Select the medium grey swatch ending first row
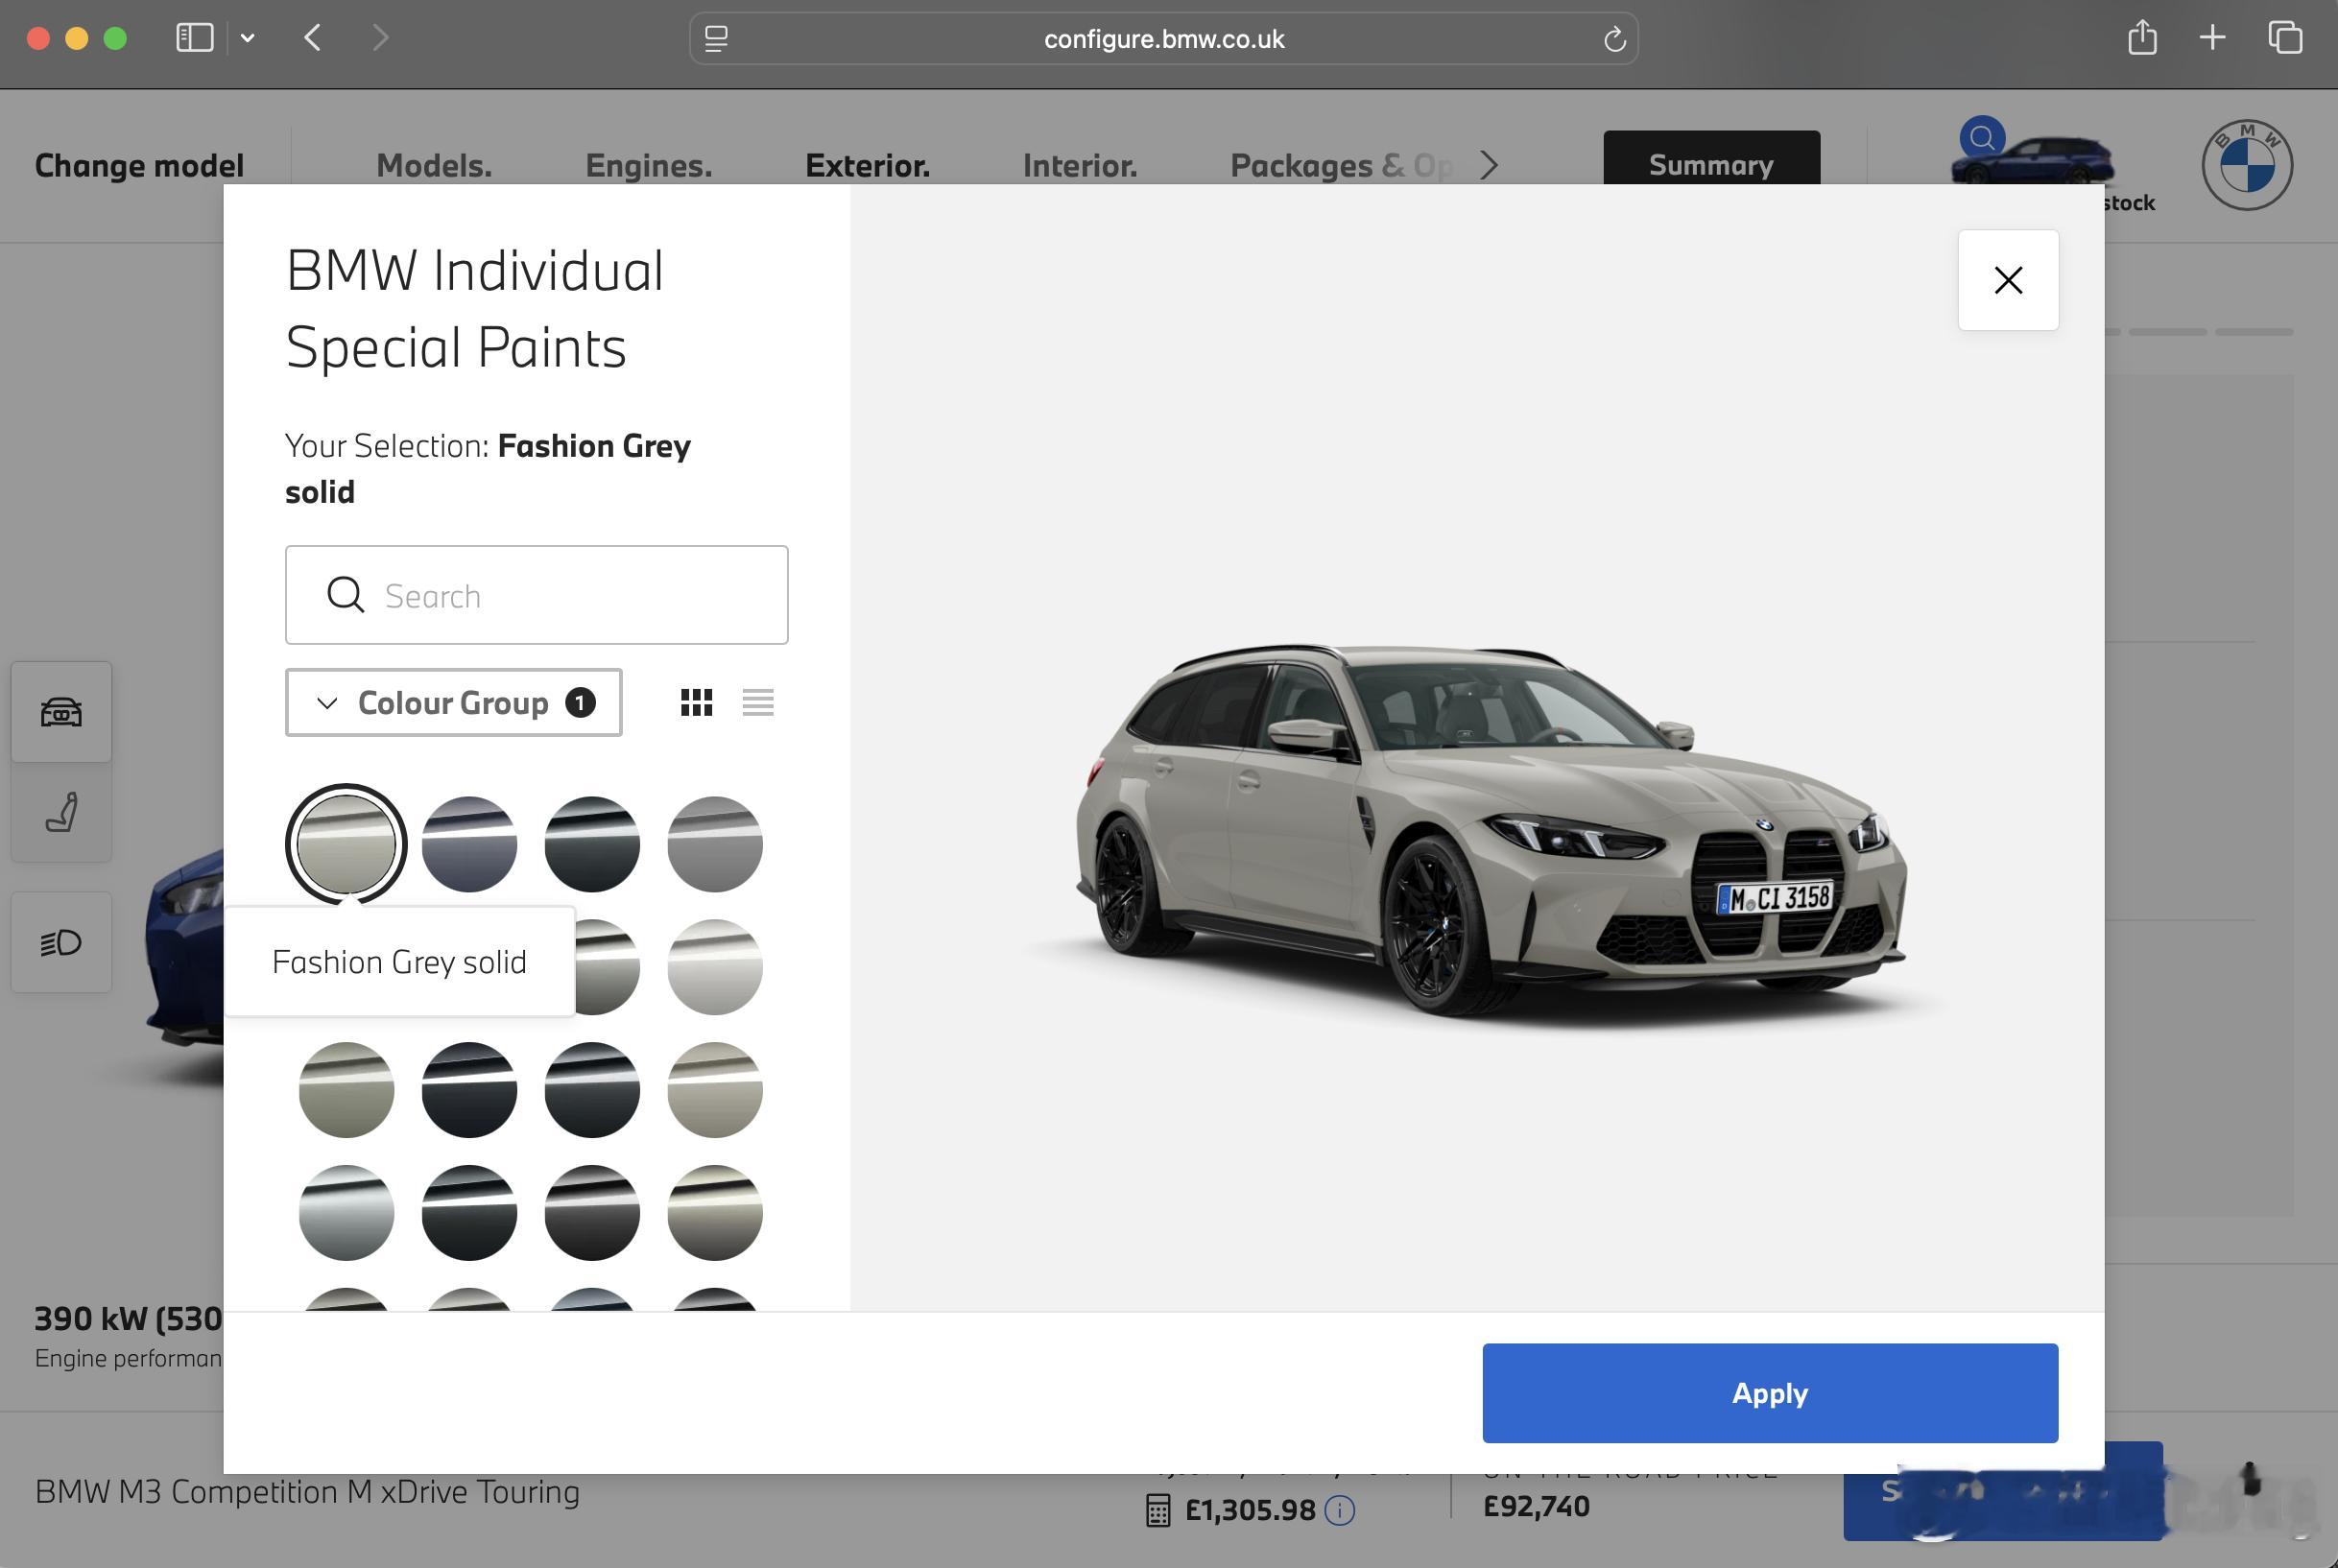 [715, 844]
